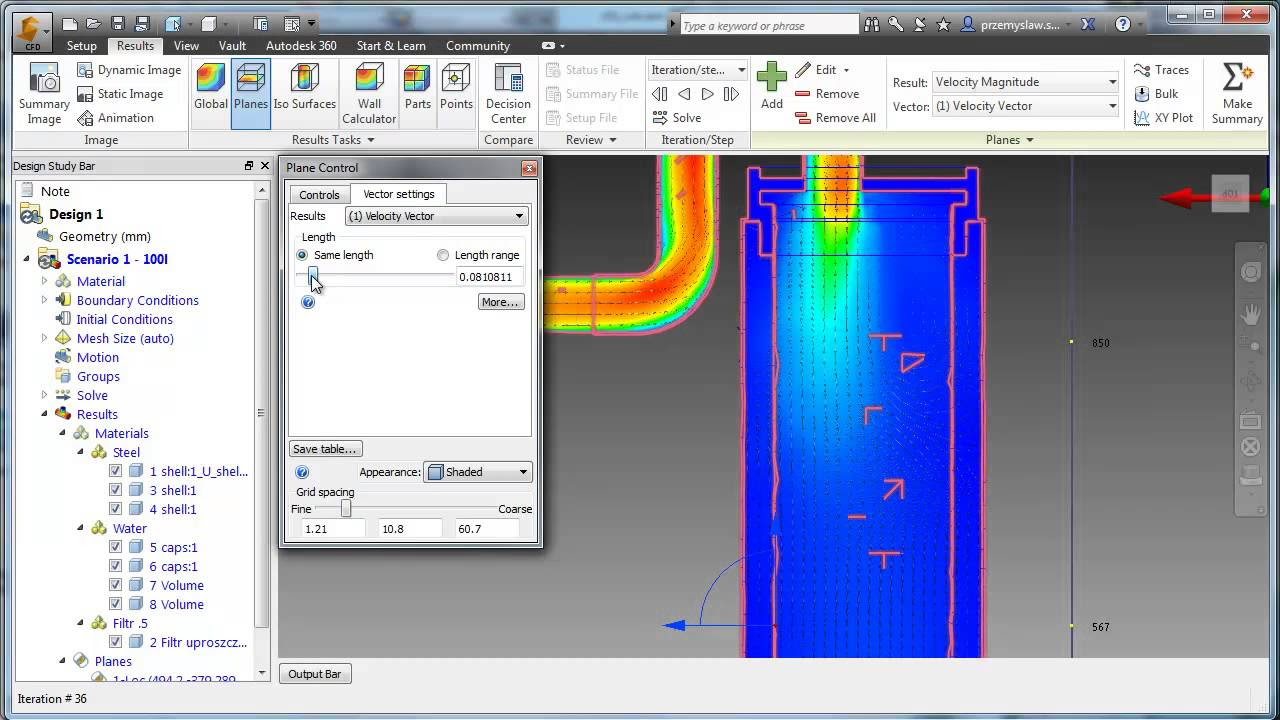Open the Velocity Magnitude result dropdown
The image size is (1280, 720).
1025,82
